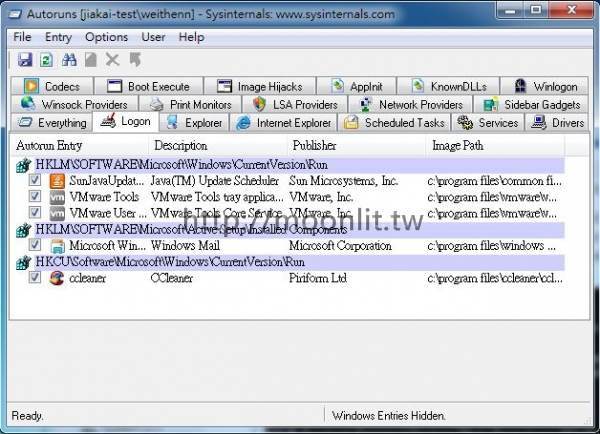
Task: Click the Delete X toolbar icon
Action: pos(112,61)
